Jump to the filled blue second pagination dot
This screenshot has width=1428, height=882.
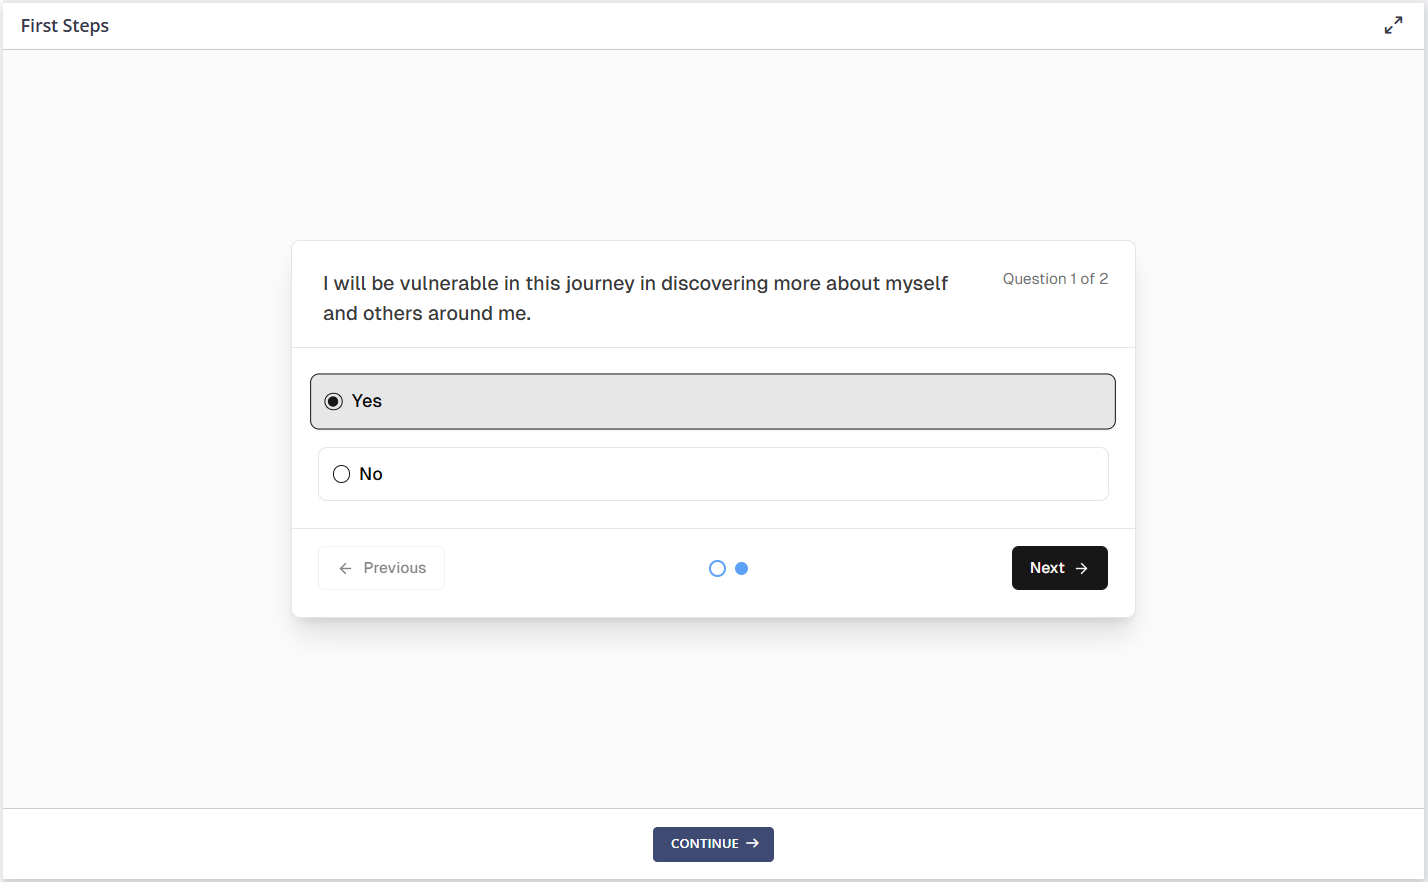(742, 568)
